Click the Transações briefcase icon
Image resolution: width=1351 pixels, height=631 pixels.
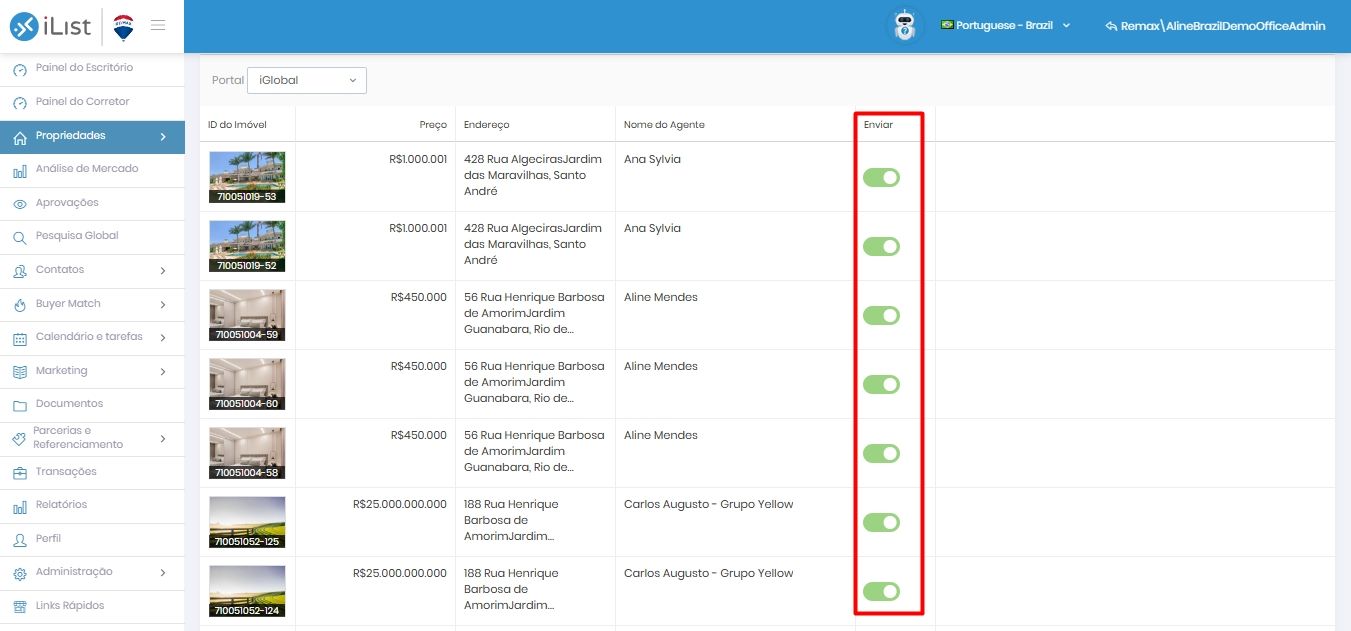point(20,473)
